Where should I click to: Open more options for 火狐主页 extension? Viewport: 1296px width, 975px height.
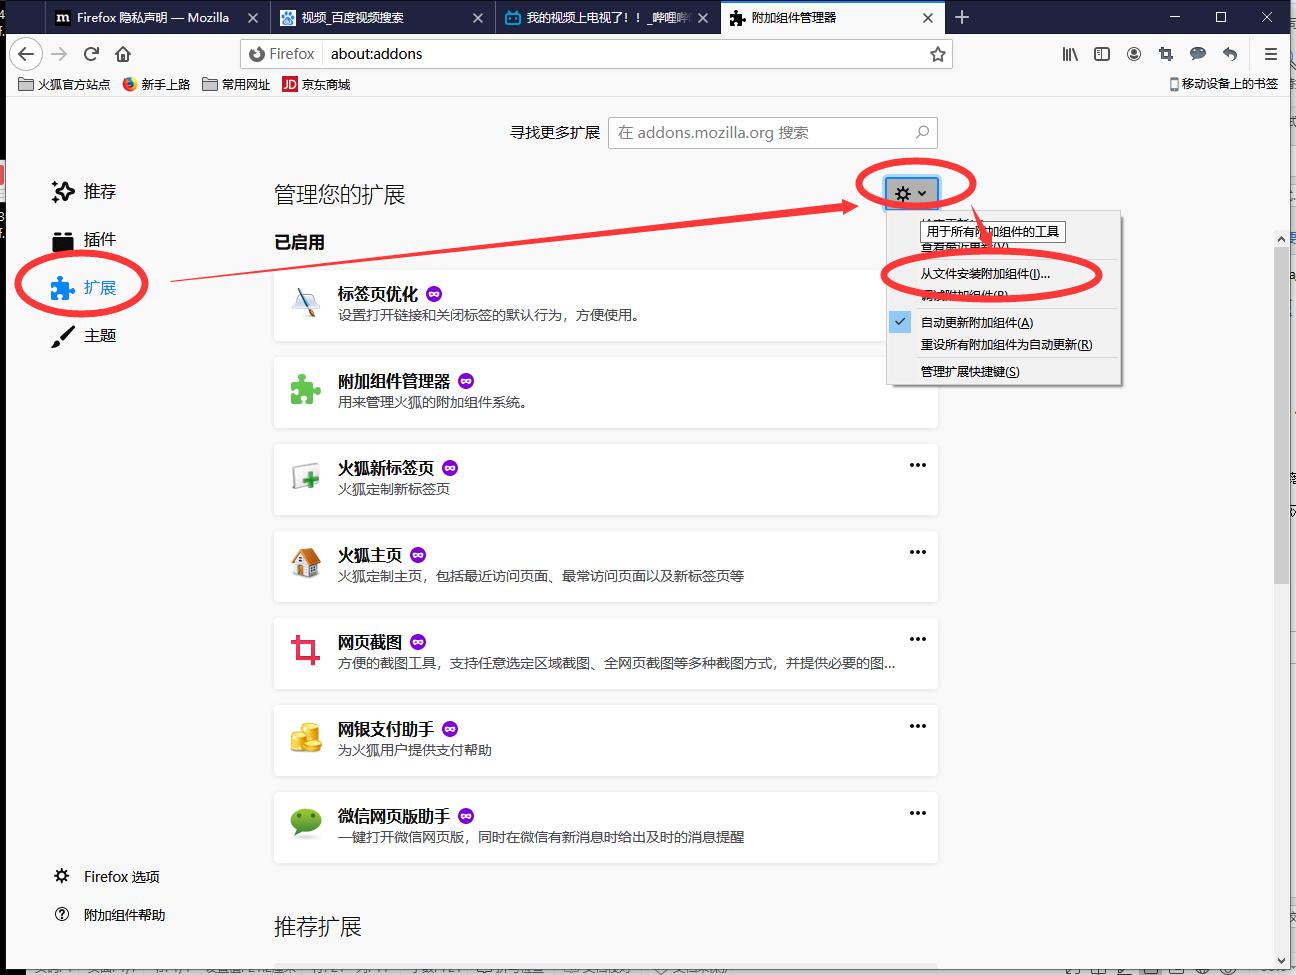coord(917,551)
